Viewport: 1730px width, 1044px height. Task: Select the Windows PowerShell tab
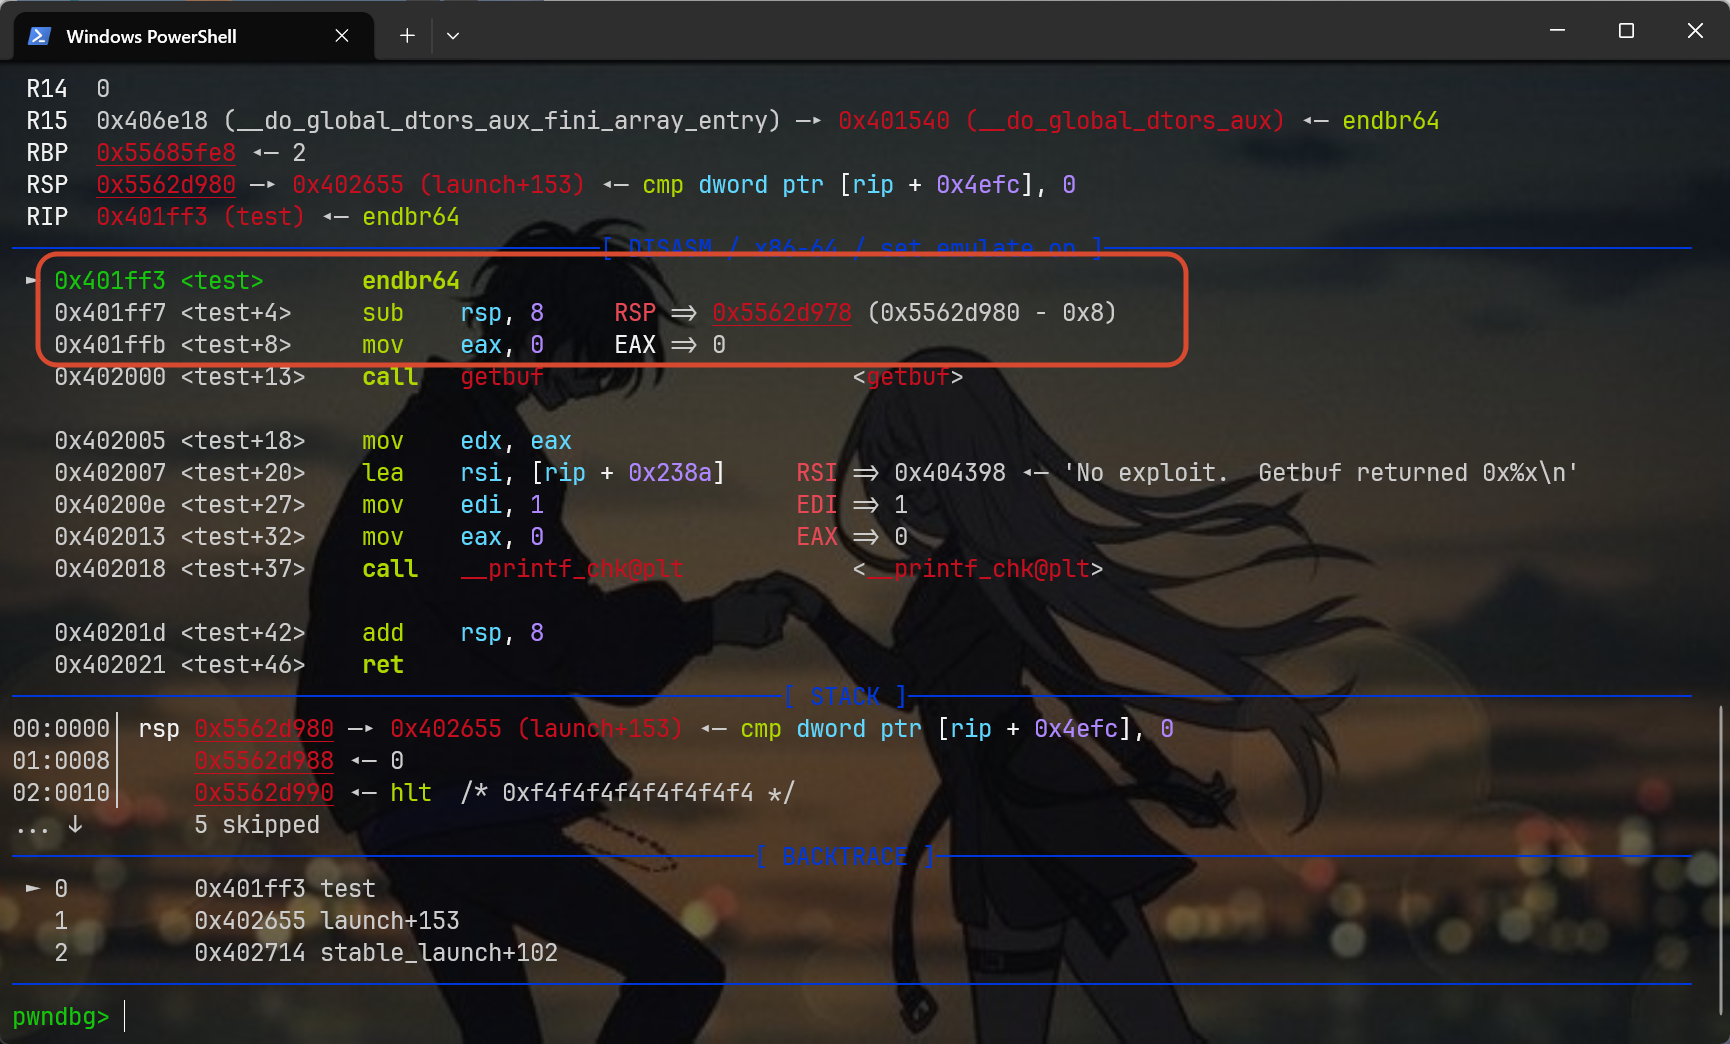[194, 36]
